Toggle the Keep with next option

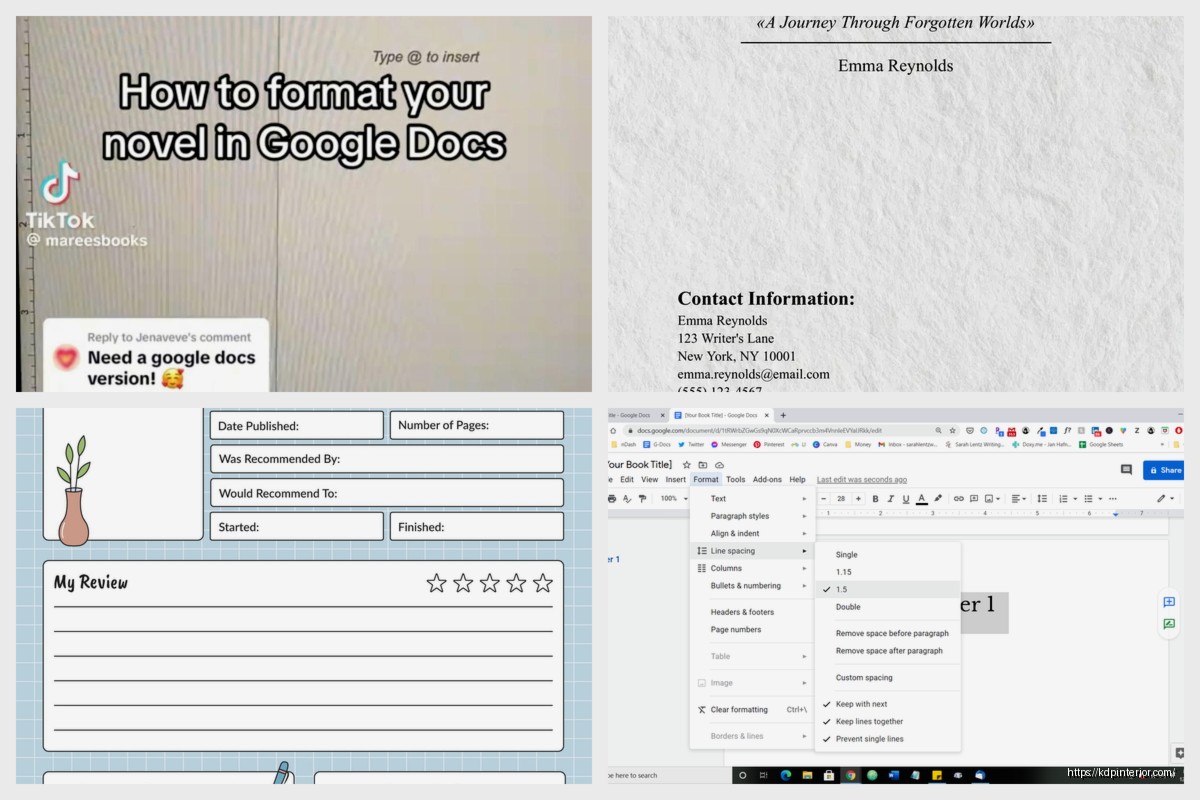(x=861, y=704)
